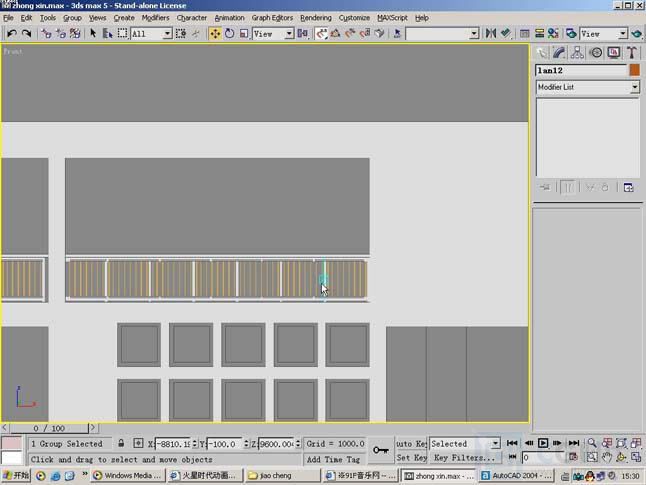Image resolution: width=646 pixels, height=485 pixels.
Task: Toggle the Percent Snap button
Action: pos(350,33)
